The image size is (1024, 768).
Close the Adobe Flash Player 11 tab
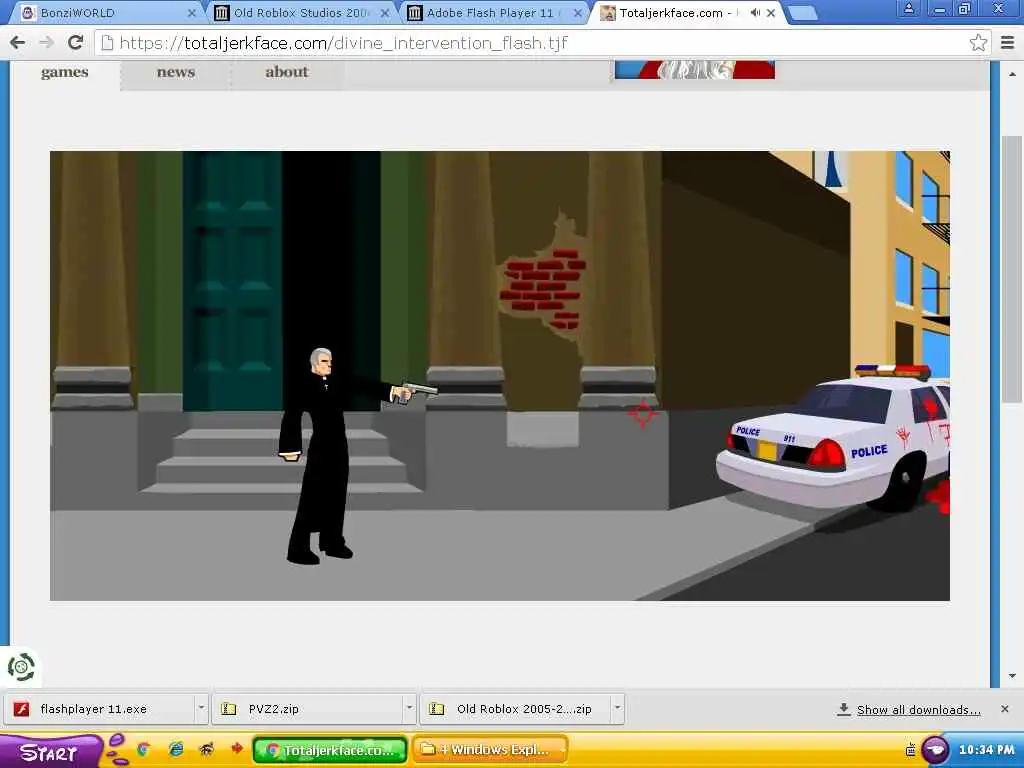point(577,12)
